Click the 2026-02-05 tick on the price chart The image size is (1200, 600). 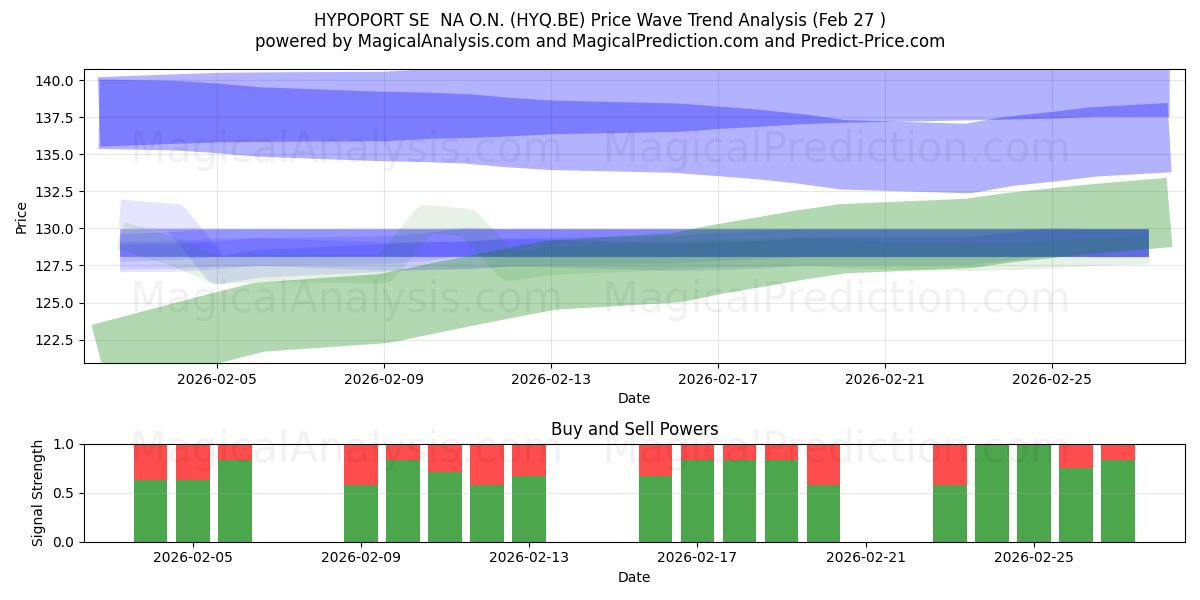[217, 380]
